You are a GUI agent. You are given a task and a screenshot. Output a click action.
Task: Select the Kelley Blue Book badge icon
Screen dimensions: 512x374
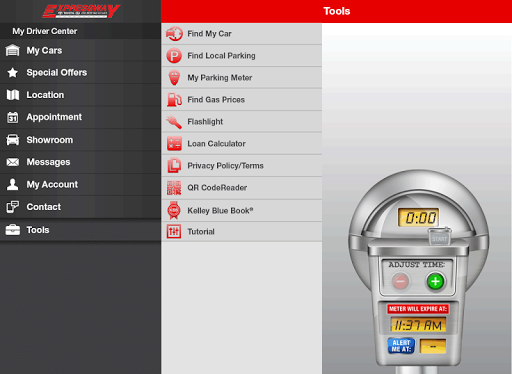(174, 210)
